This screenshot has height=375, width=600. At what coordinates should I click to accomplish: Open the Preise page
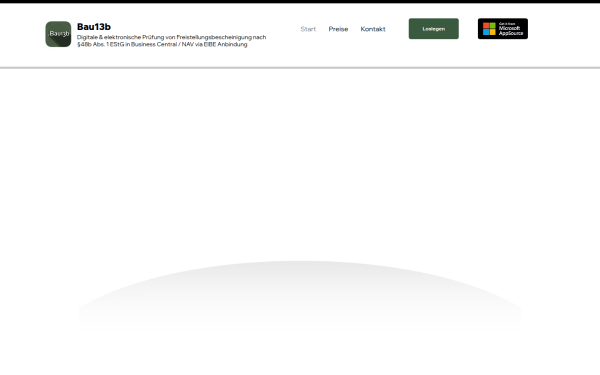point(338,29)
